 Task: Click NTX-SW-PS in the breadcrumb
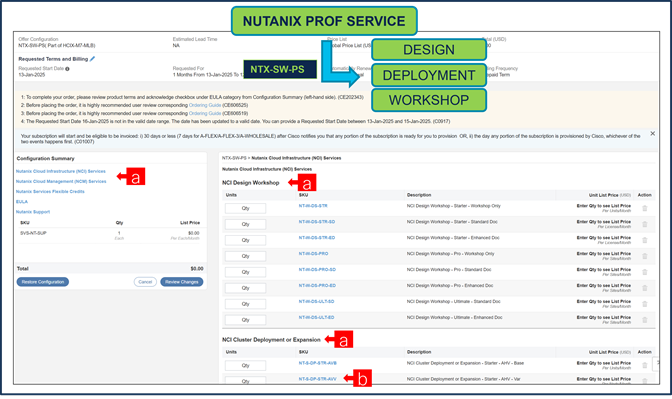(x=234, y=158)
